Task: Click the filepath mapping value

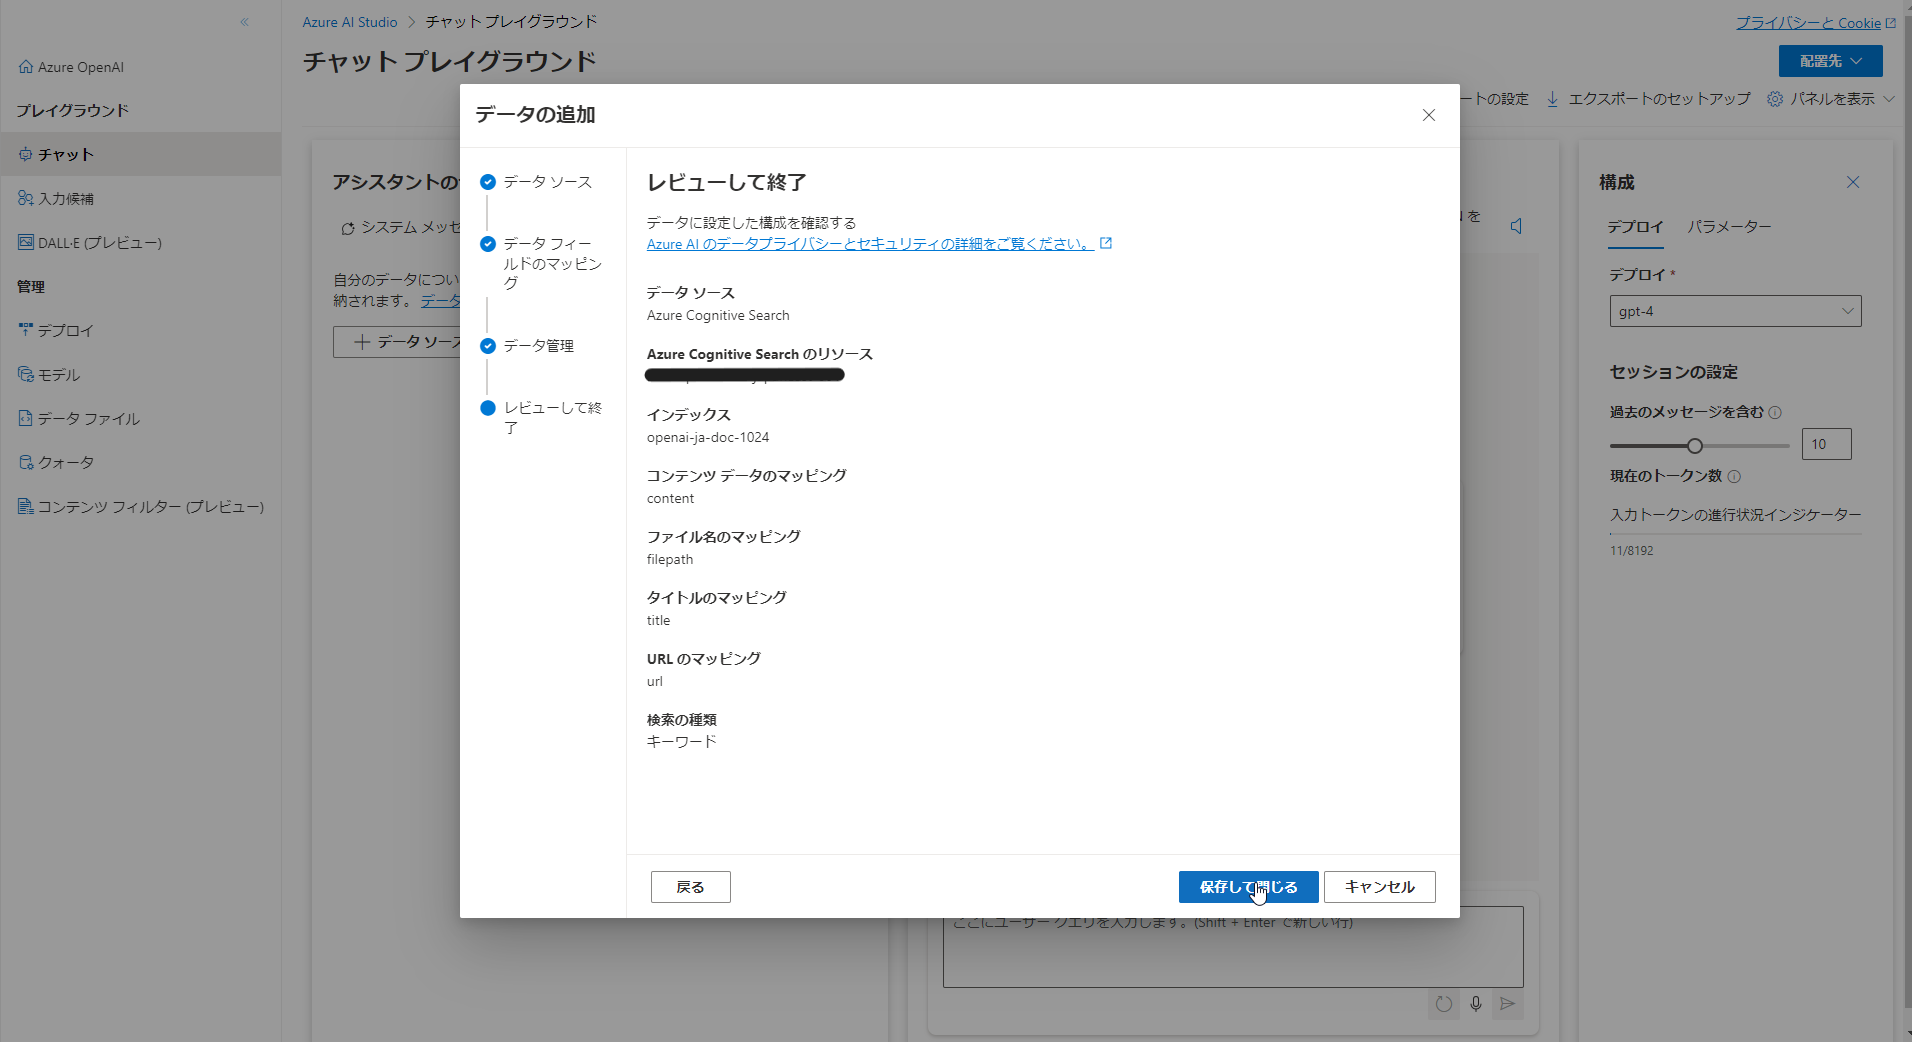Action: point(670,559)
